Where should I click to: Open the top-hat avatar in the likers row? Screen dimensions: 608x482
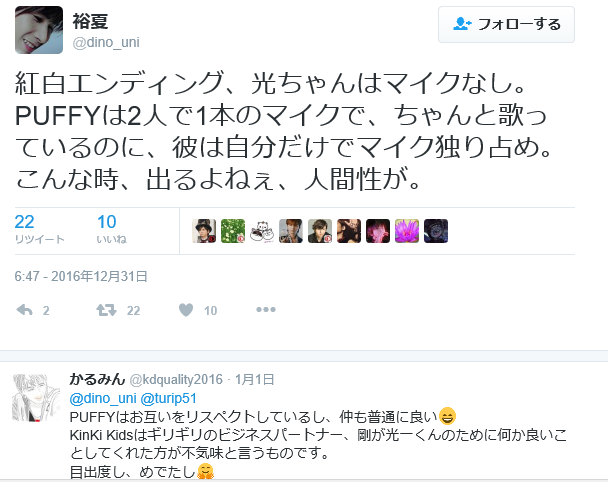pos(204,231)
